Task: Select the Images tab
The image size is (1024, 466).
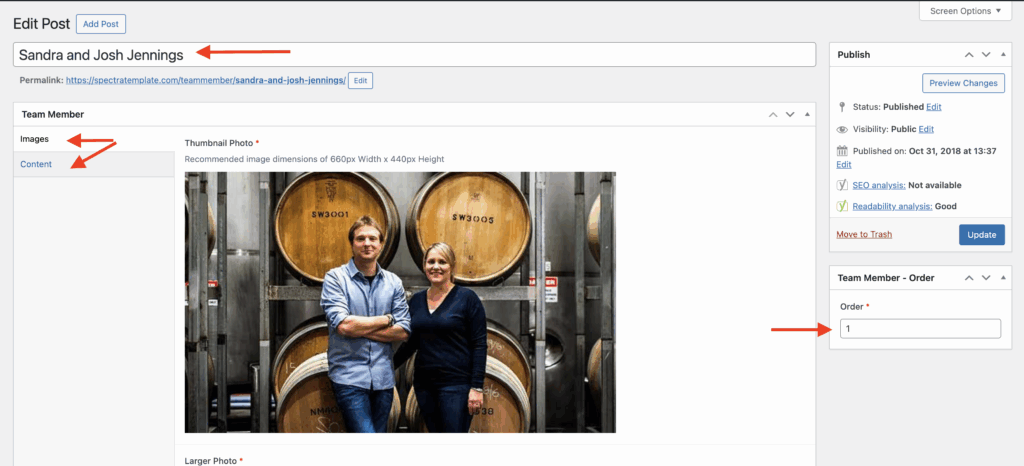Action: pyautogui.click(x=35, y=139)
